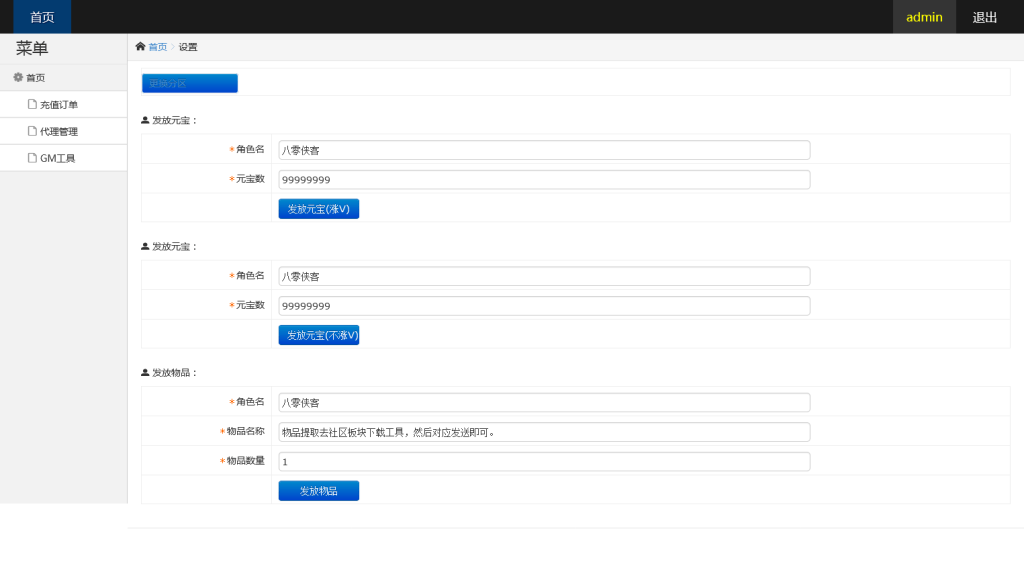Viewport: 1024px width, 572px height.
Task: Select the 首页 tab in top navigation bar
Action: tap(42, 17)
